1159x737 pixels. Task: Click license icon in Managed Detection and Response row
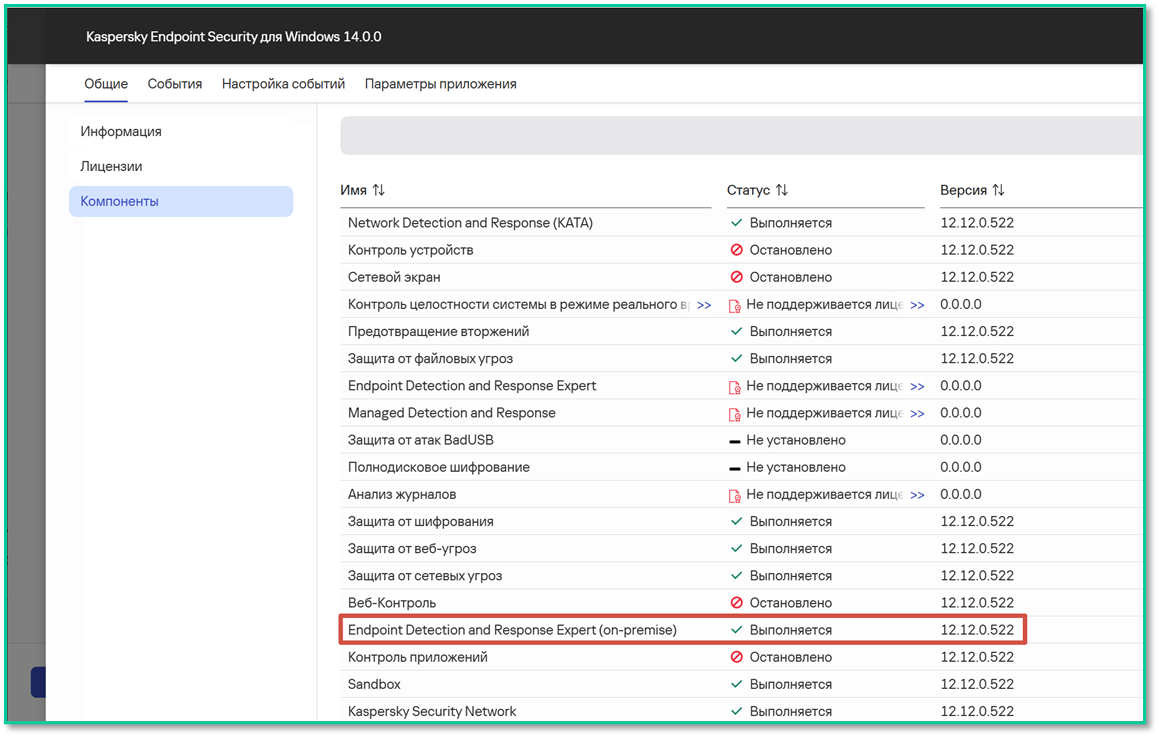(x=735, y=414)
